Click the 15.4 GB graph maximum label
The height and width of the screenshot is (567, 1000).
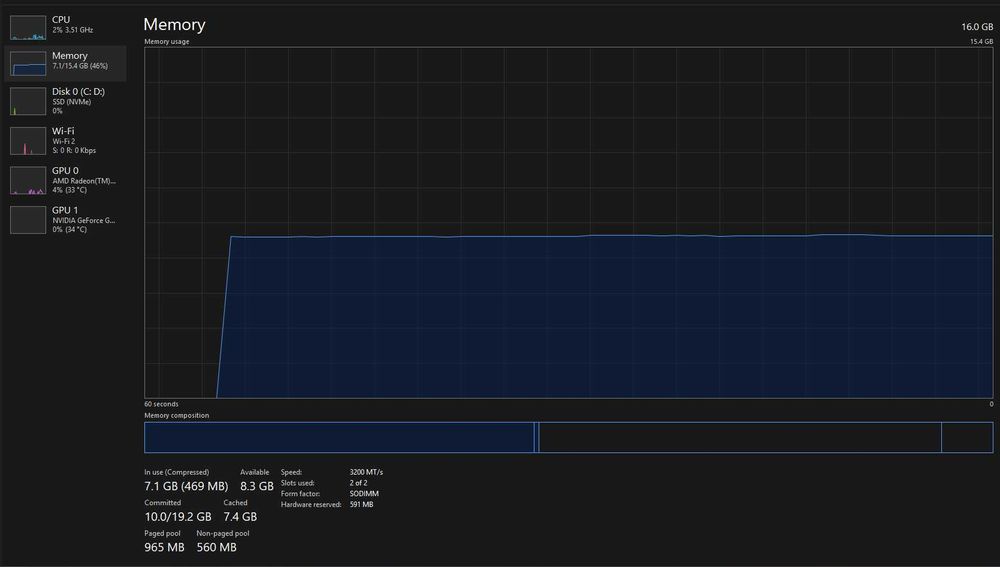point(982,41)
